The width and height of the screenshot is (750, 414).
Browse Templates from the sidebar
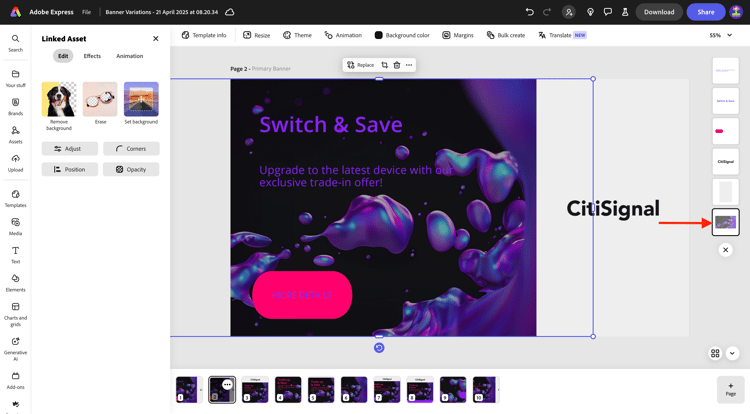[15, 198]
